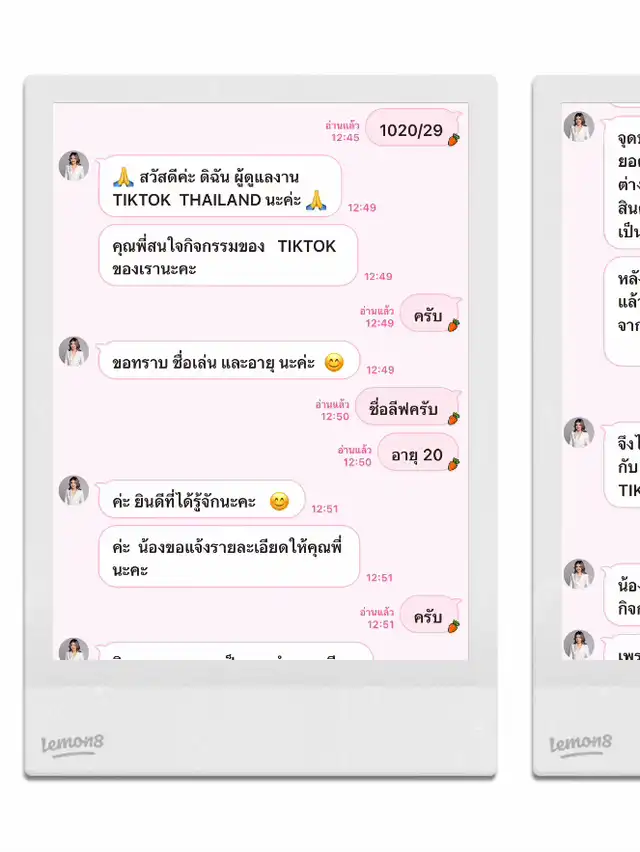Image resolution: width=640 pixels, height=852 pixels.
Task: Tap the carrot sticker on the อายุ 20 bubble
Action: click(x=454, y=464)
